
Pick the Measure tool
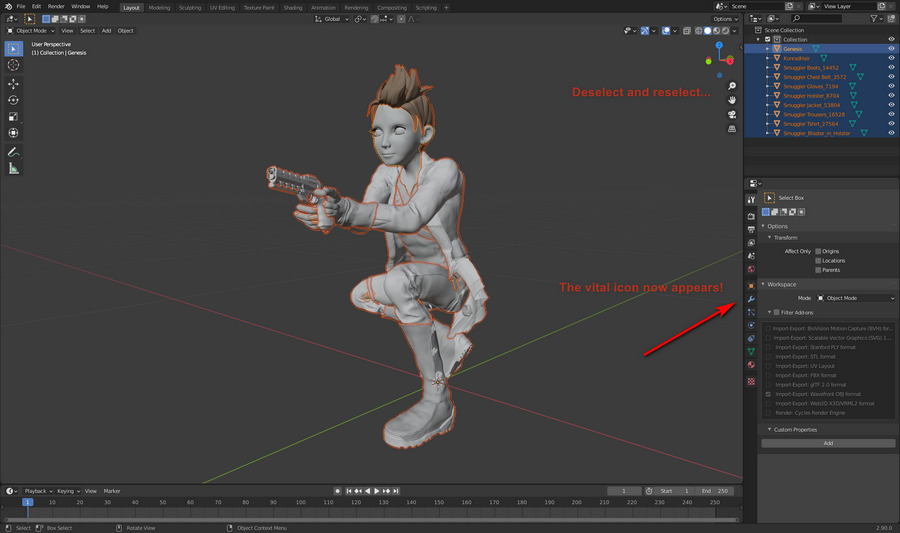[14, 169]
